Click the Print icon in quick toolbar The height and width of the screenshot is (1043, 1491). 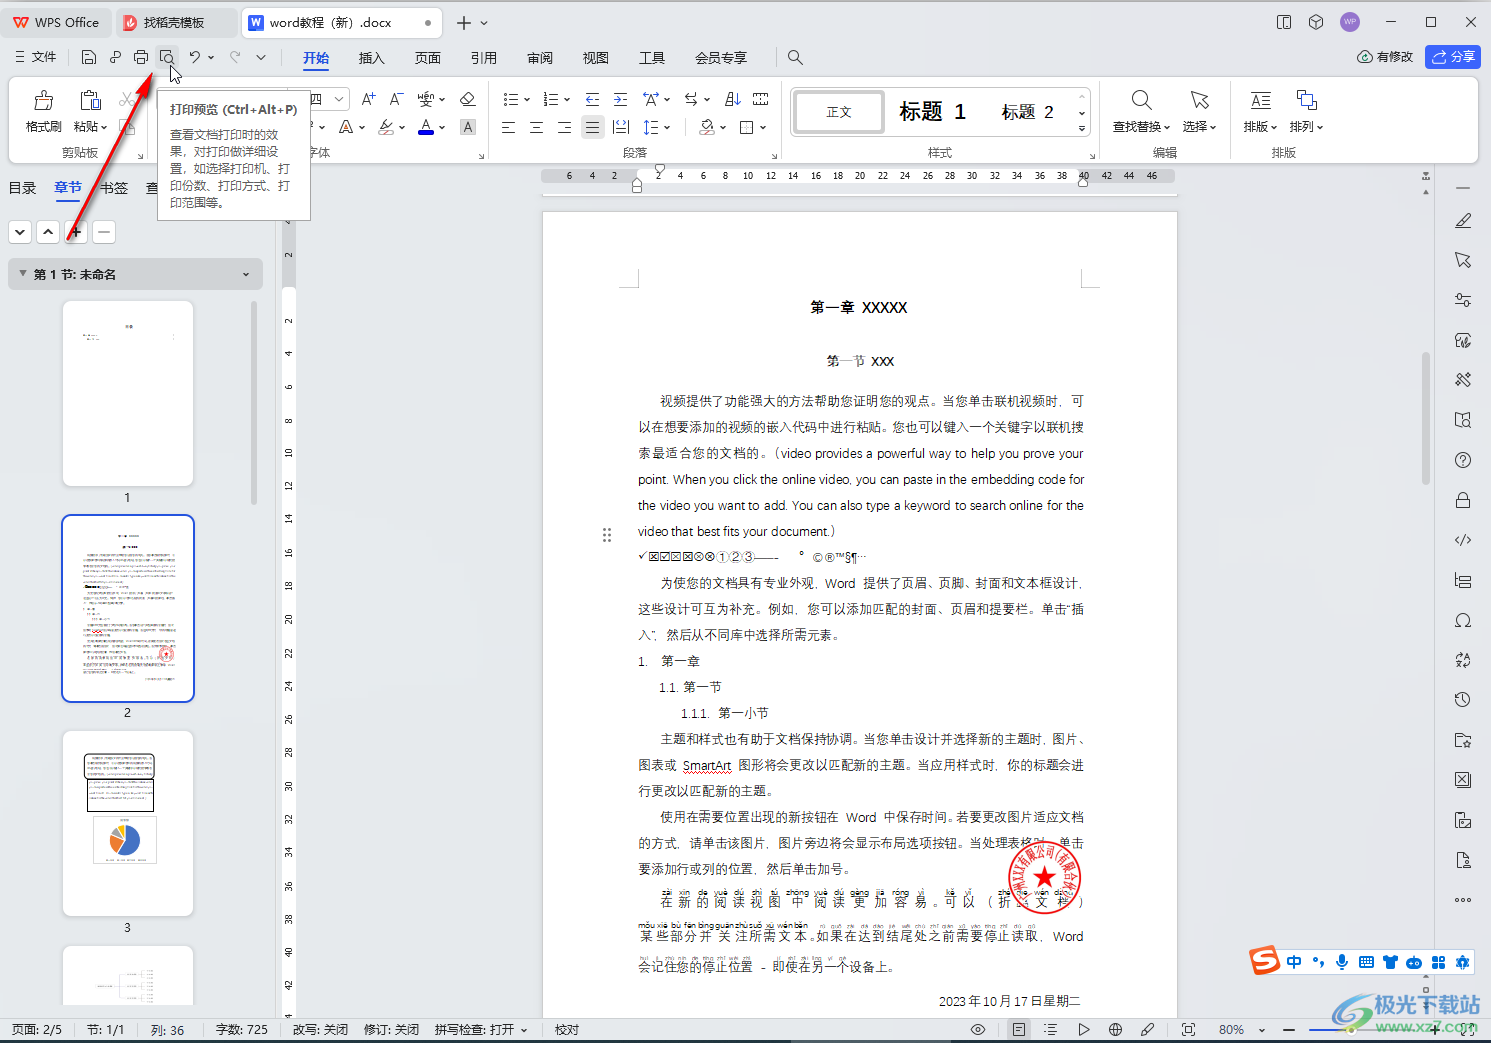pos(141,57)
